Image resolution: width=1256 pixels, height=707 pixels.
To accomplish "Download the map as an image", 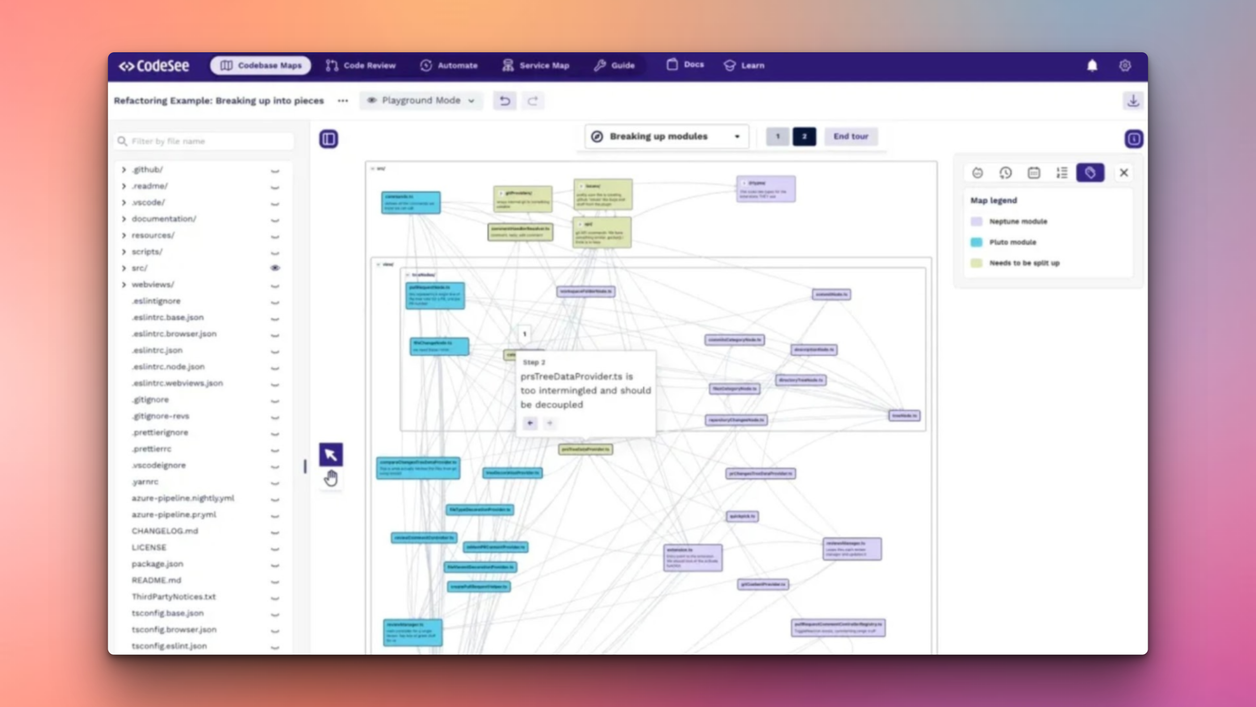I will coord(1133,100).
